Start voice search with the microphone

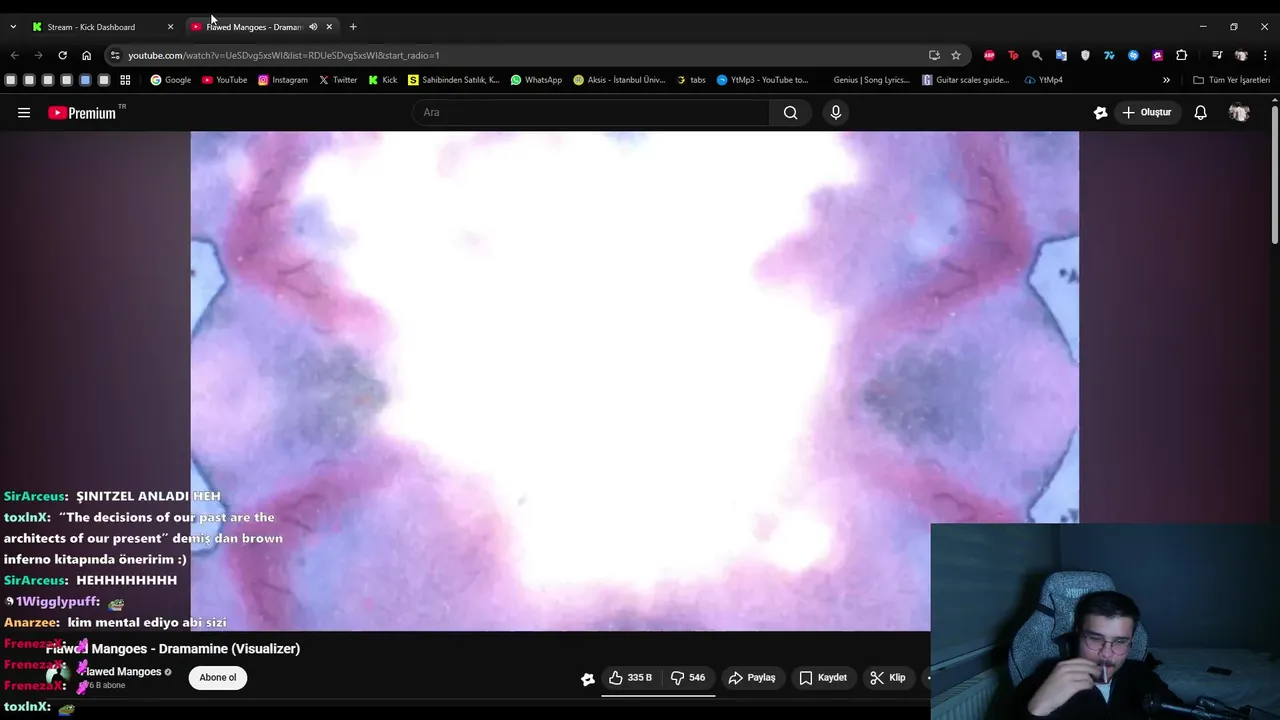pos(836,113)
